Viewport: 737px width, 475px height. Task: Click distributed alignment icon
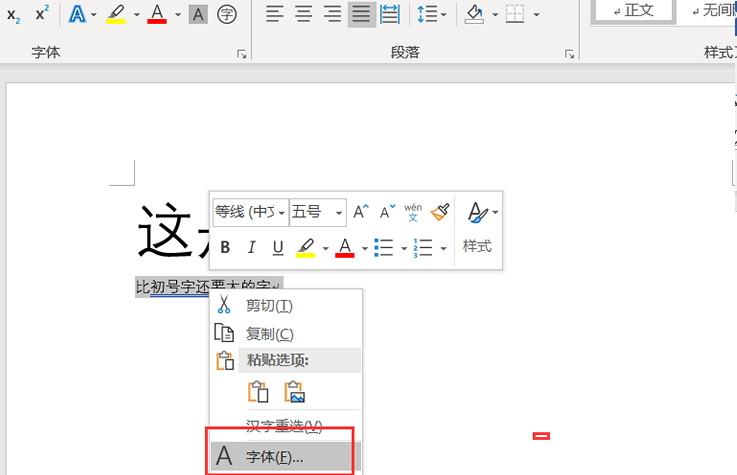click(390, 14)
